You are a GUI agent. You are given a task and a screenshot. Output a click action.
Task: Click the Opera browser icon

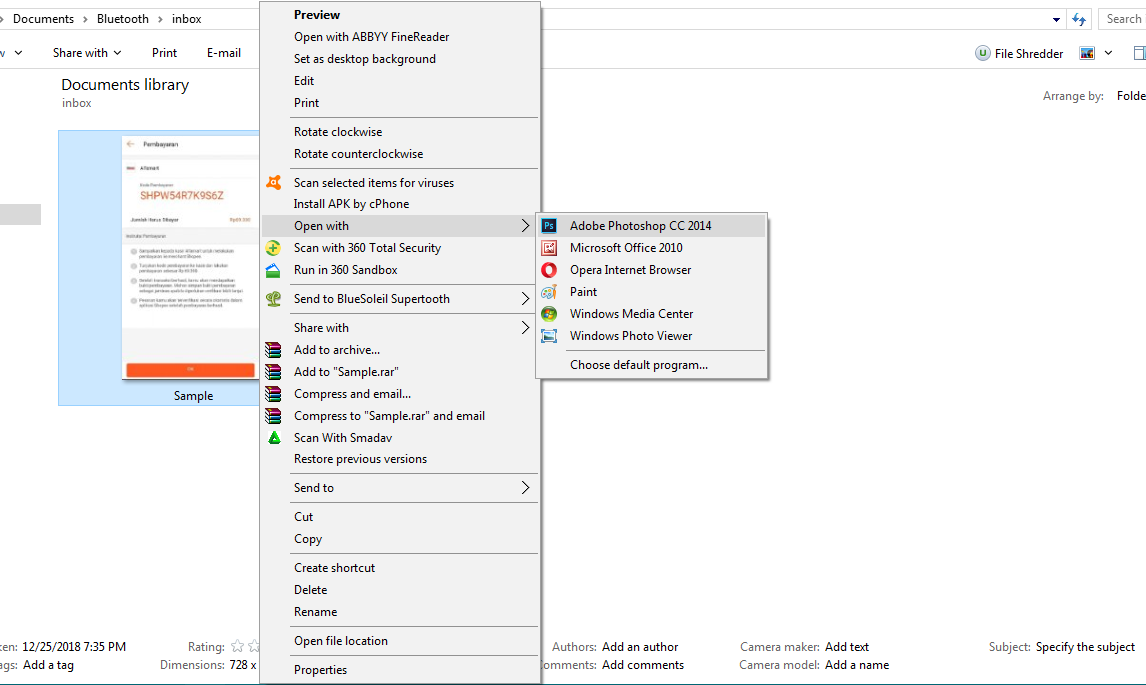tap(549, 270)
